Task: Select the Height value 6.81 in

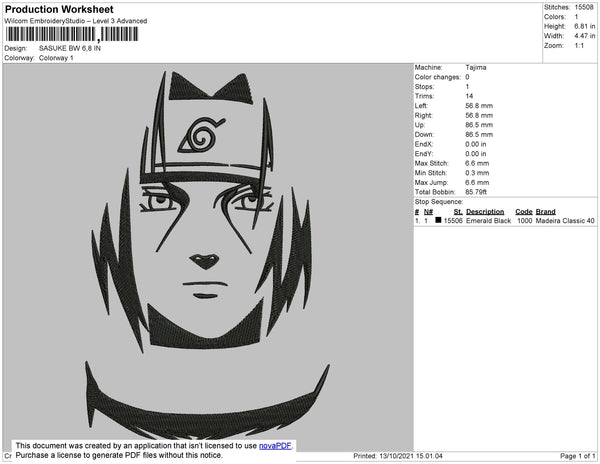Action: click(585, 26)
